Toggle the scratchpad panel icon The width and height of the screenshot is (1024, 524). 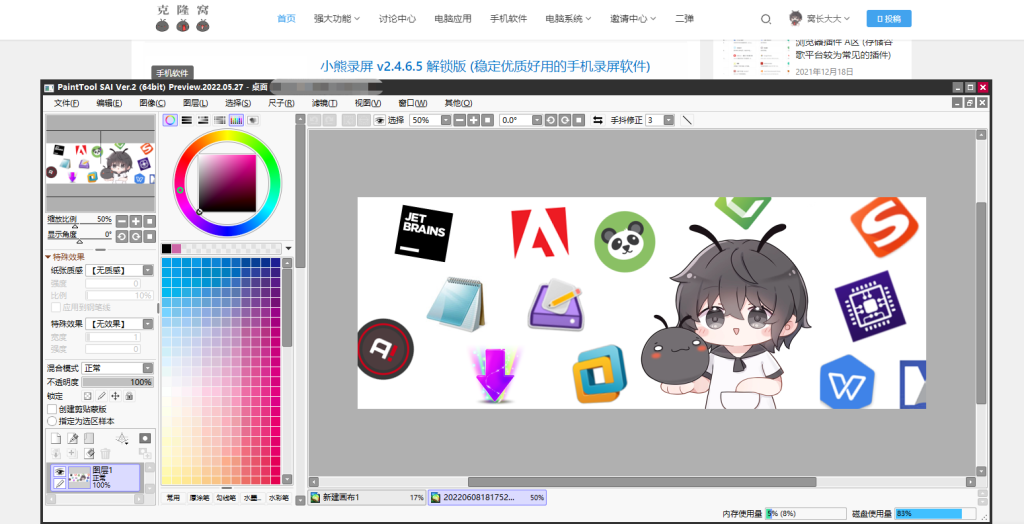253,120
